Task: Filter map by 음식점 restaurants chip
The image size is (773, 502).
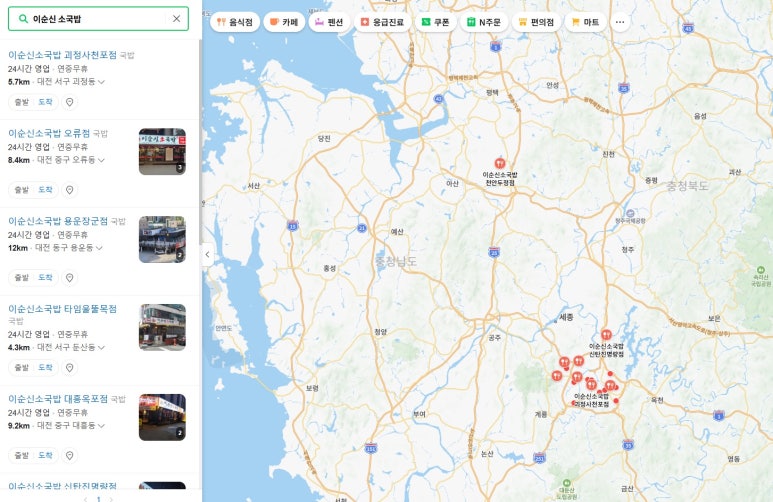Action: click(x=235, y=22)
